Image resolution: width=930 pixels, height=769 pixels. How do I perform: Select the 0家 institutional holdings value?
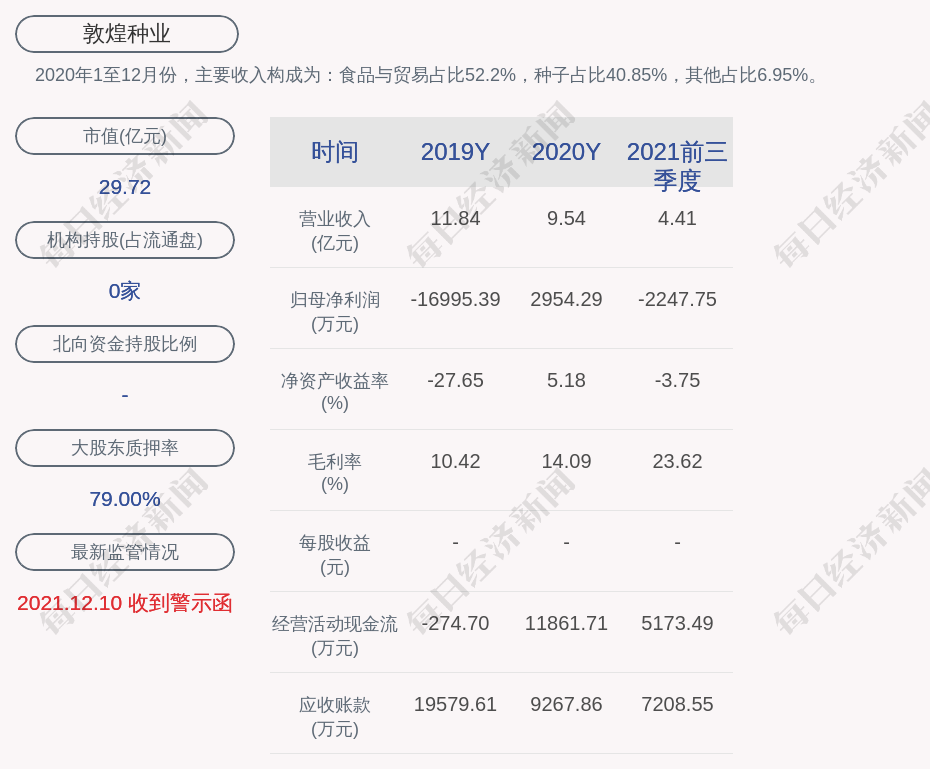point(125,291)
